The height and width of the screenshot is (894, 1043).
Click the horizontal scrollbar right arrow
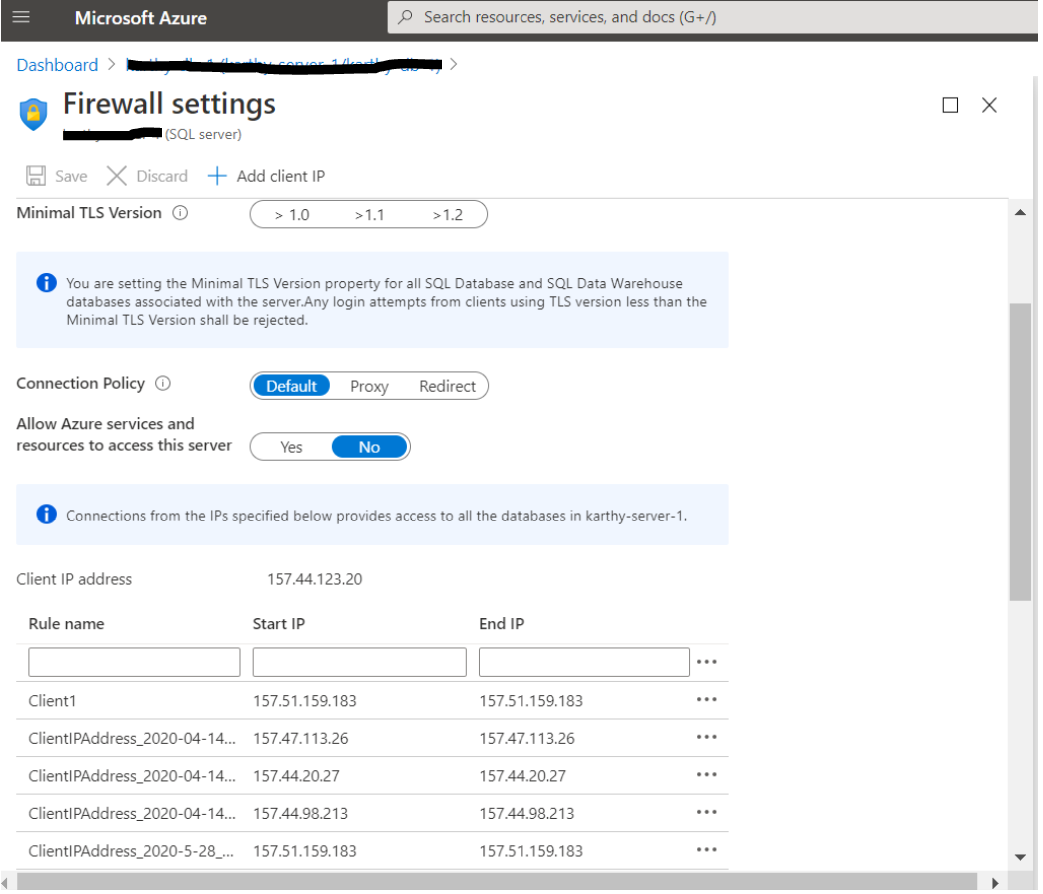[995, 883]
